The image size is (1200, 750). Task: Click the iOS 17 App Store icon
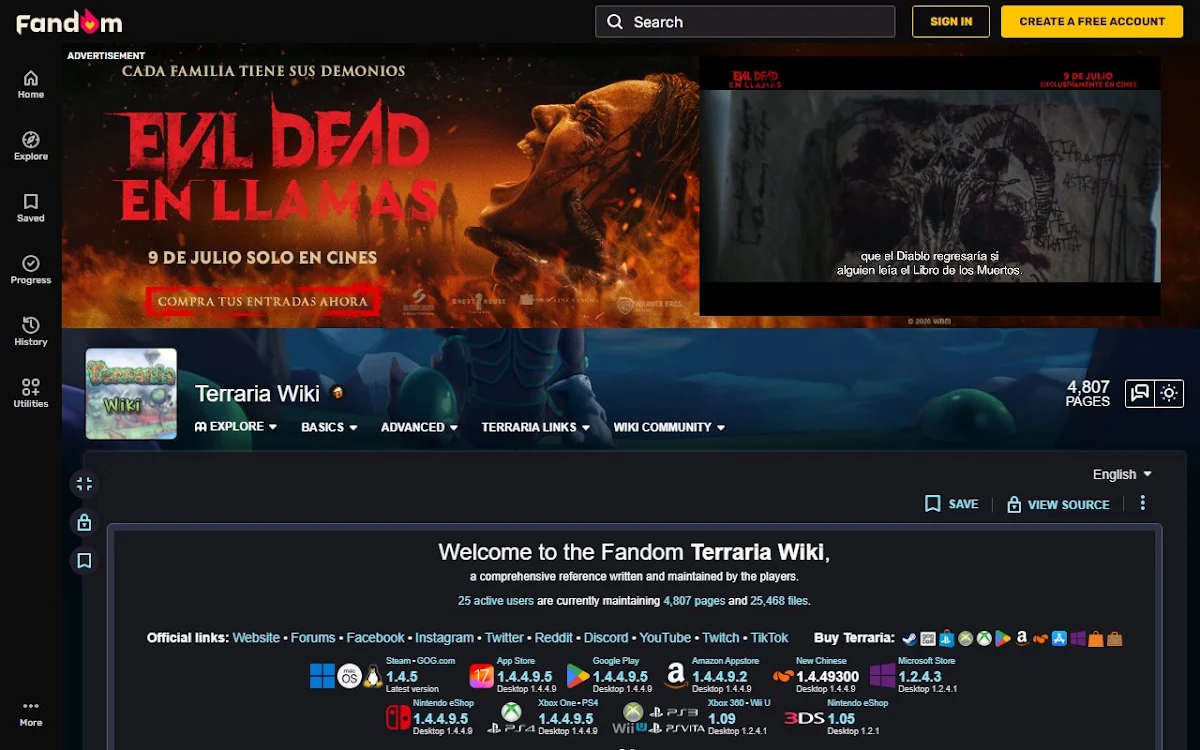point(482,677)
